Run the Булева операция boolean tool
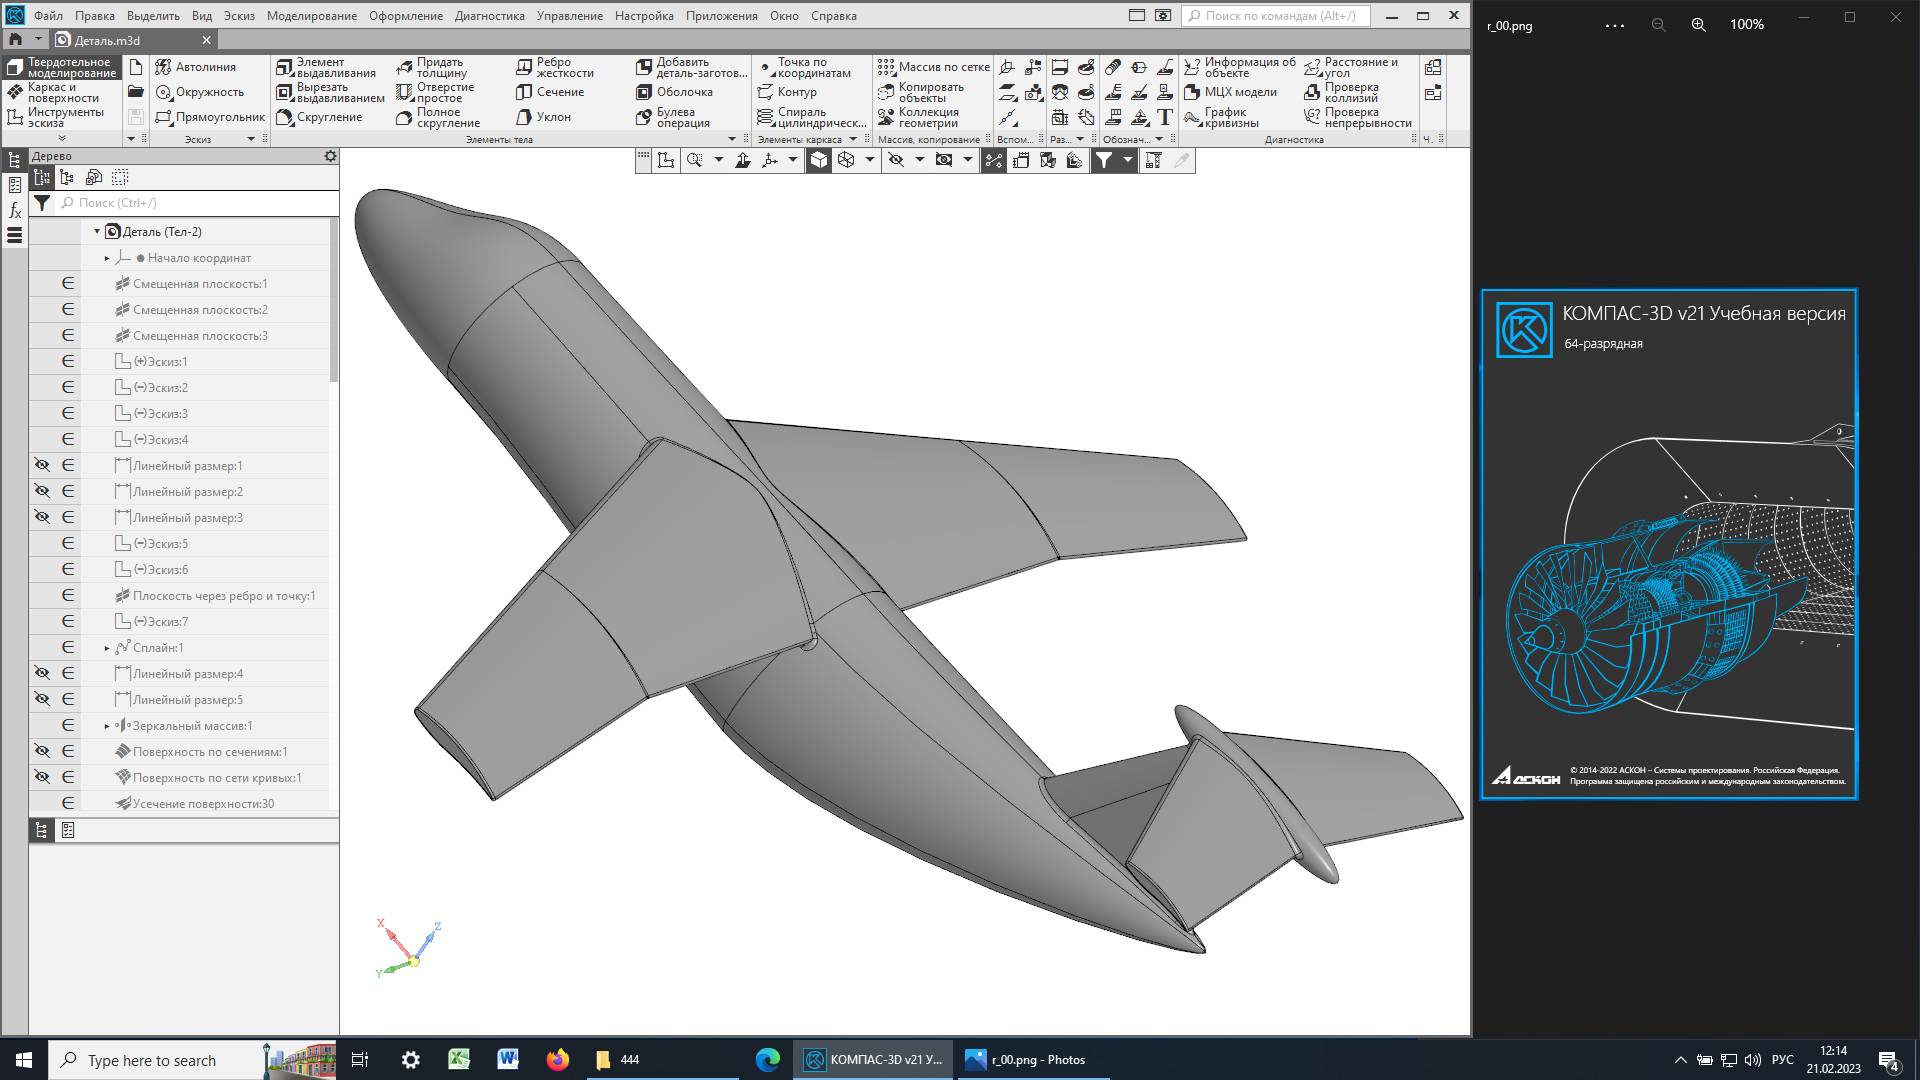 pyautogui.click(x=673, y=117)
